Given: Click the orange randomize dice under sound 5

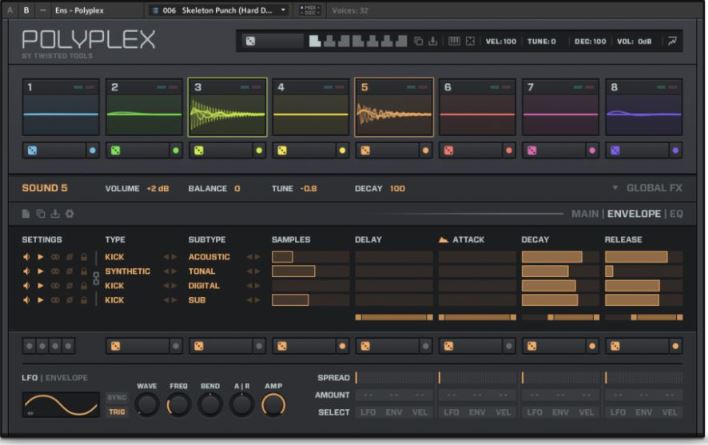Looking at the screenshot, I should (365, 151).
